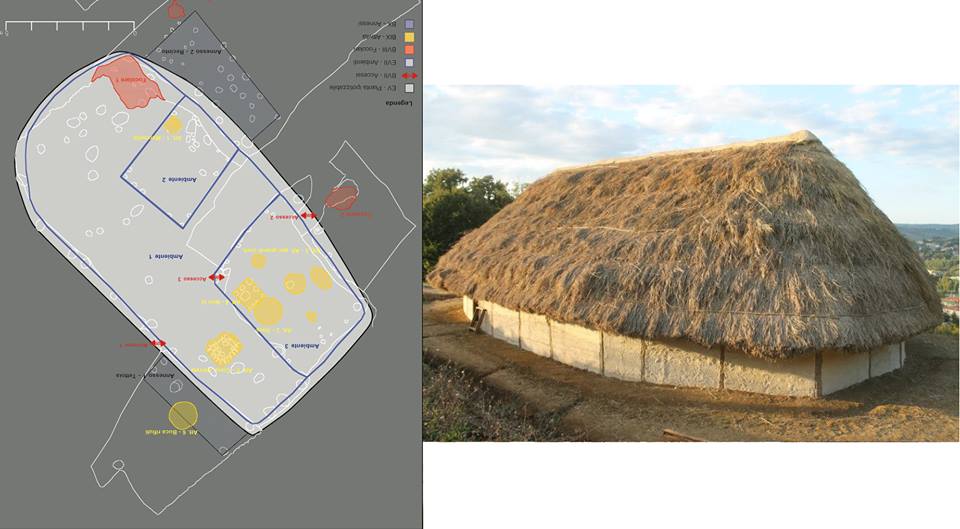Open the thatched roof hut photograph
This screenshot has height=529, width=960.
coord(691,263)
